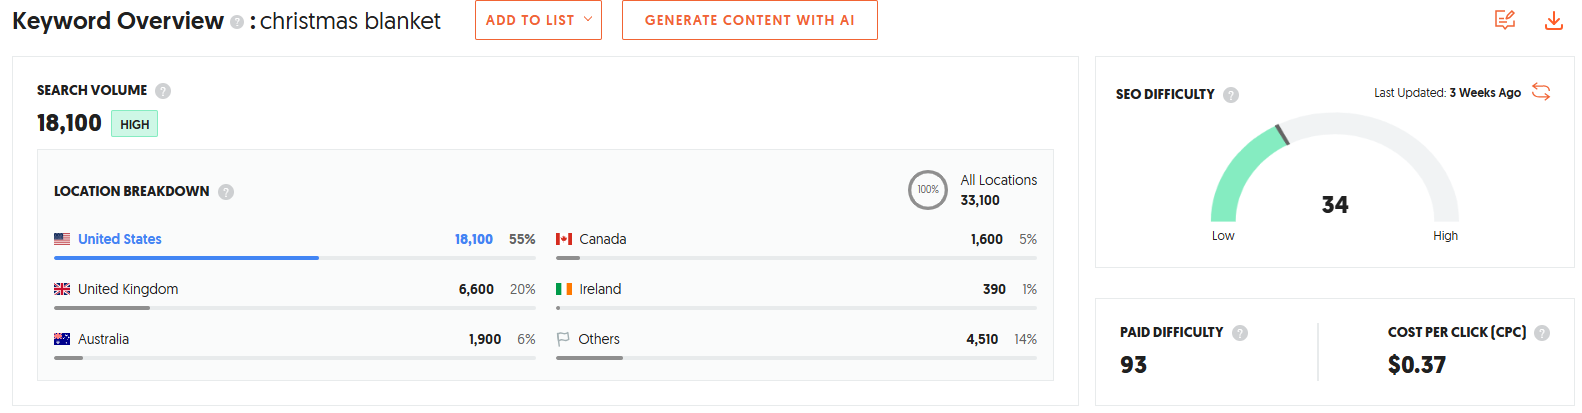
Task: Refresh the SEO Difficulty data
Action: (1541, 92)
